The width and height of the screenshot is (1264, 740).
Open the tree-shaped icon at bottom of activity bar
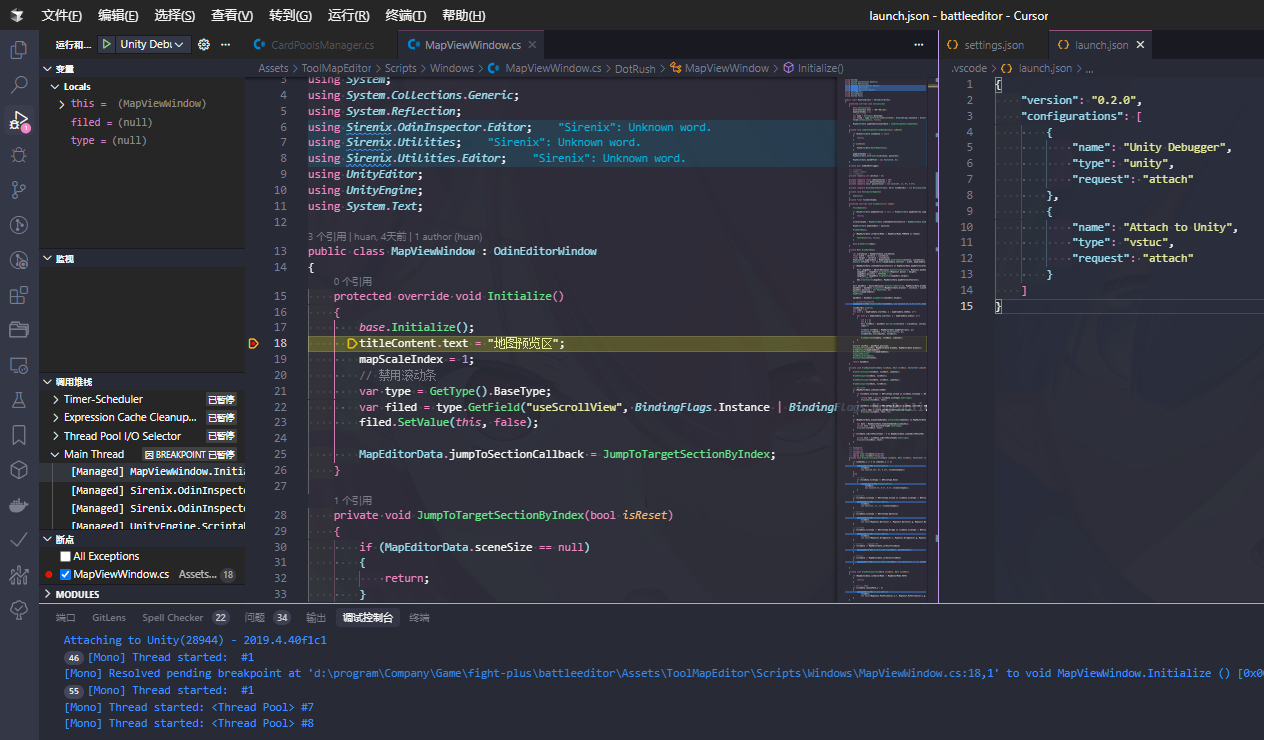[18, 610]
